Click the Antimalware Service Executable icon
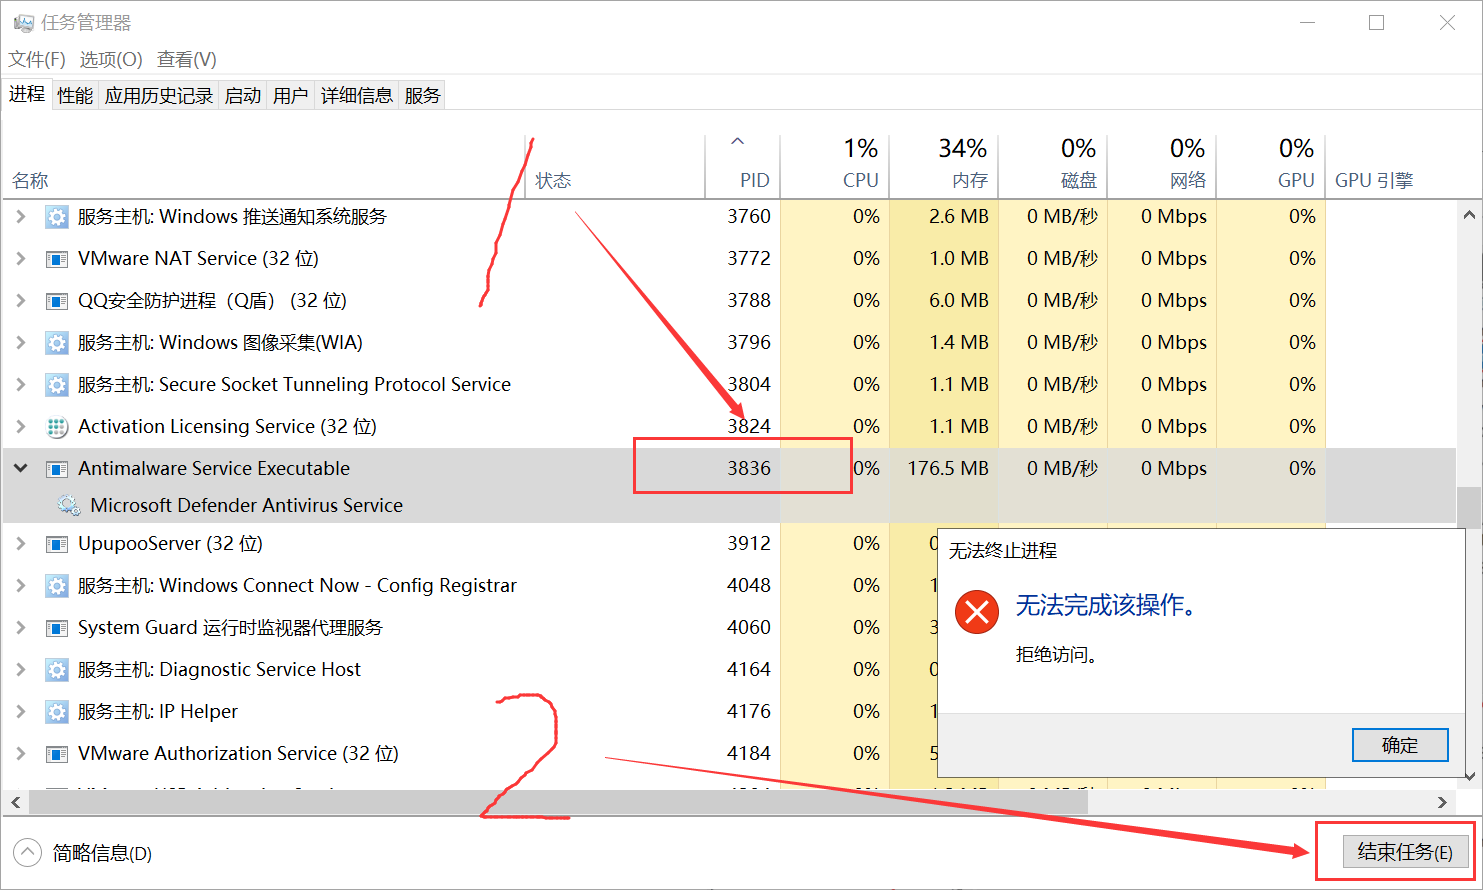This screenshot has width=1483, height=890. point(57,469)
